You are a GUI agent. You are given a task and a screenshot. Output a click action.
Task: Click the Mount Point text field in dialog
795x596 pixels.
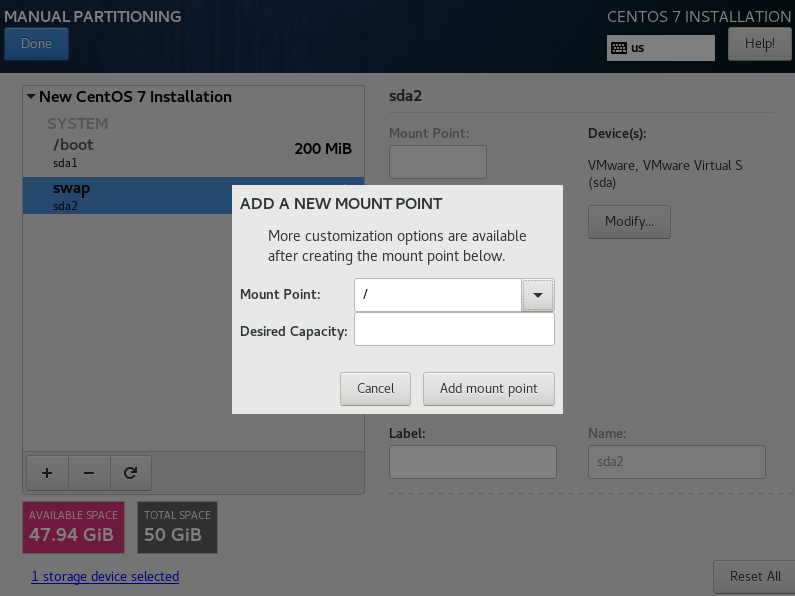(x=438, y=295)
